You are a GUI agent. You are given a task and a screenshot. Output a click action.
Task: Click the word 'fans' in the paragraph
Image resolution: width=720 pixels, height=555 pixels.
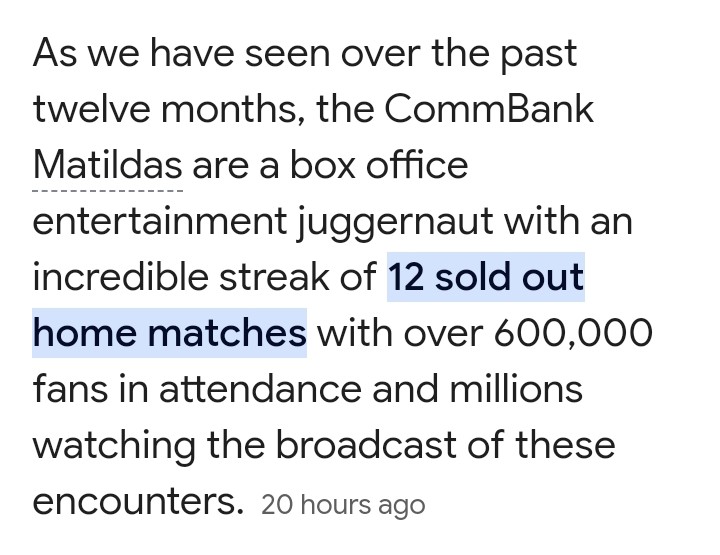(70, 389)
